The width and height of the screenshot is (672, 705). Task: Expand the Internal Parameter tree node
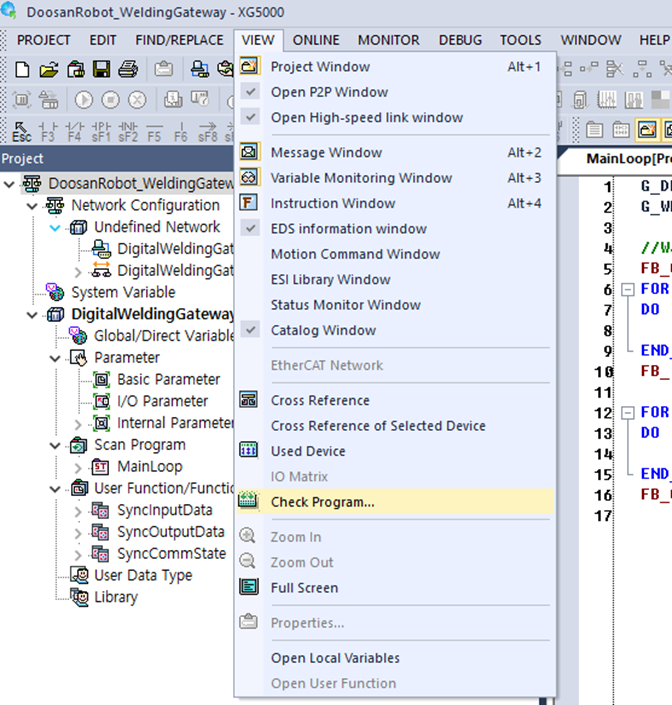click(x=79, y=424)
